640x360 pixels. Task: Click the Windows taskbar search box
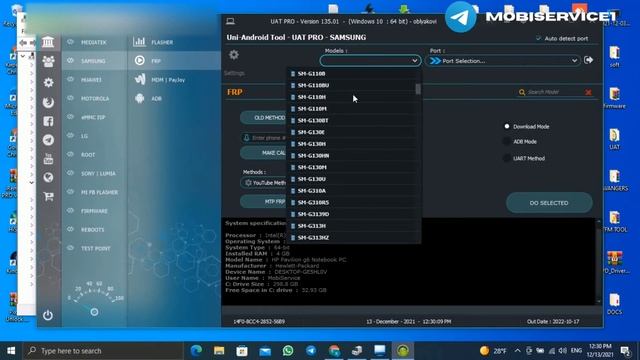click(x=103, y=351)
